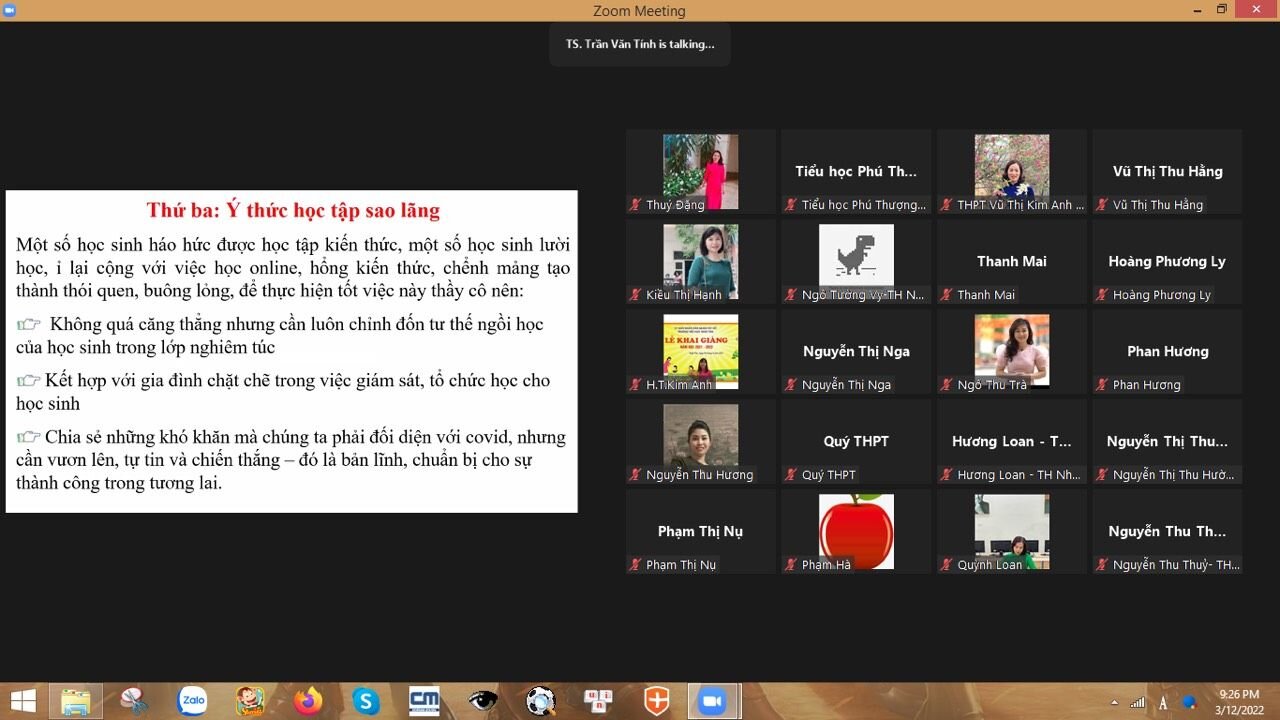
Task: Launch Firefox from the taskbar
Action: pyautogui.click(x=308, y=701)
